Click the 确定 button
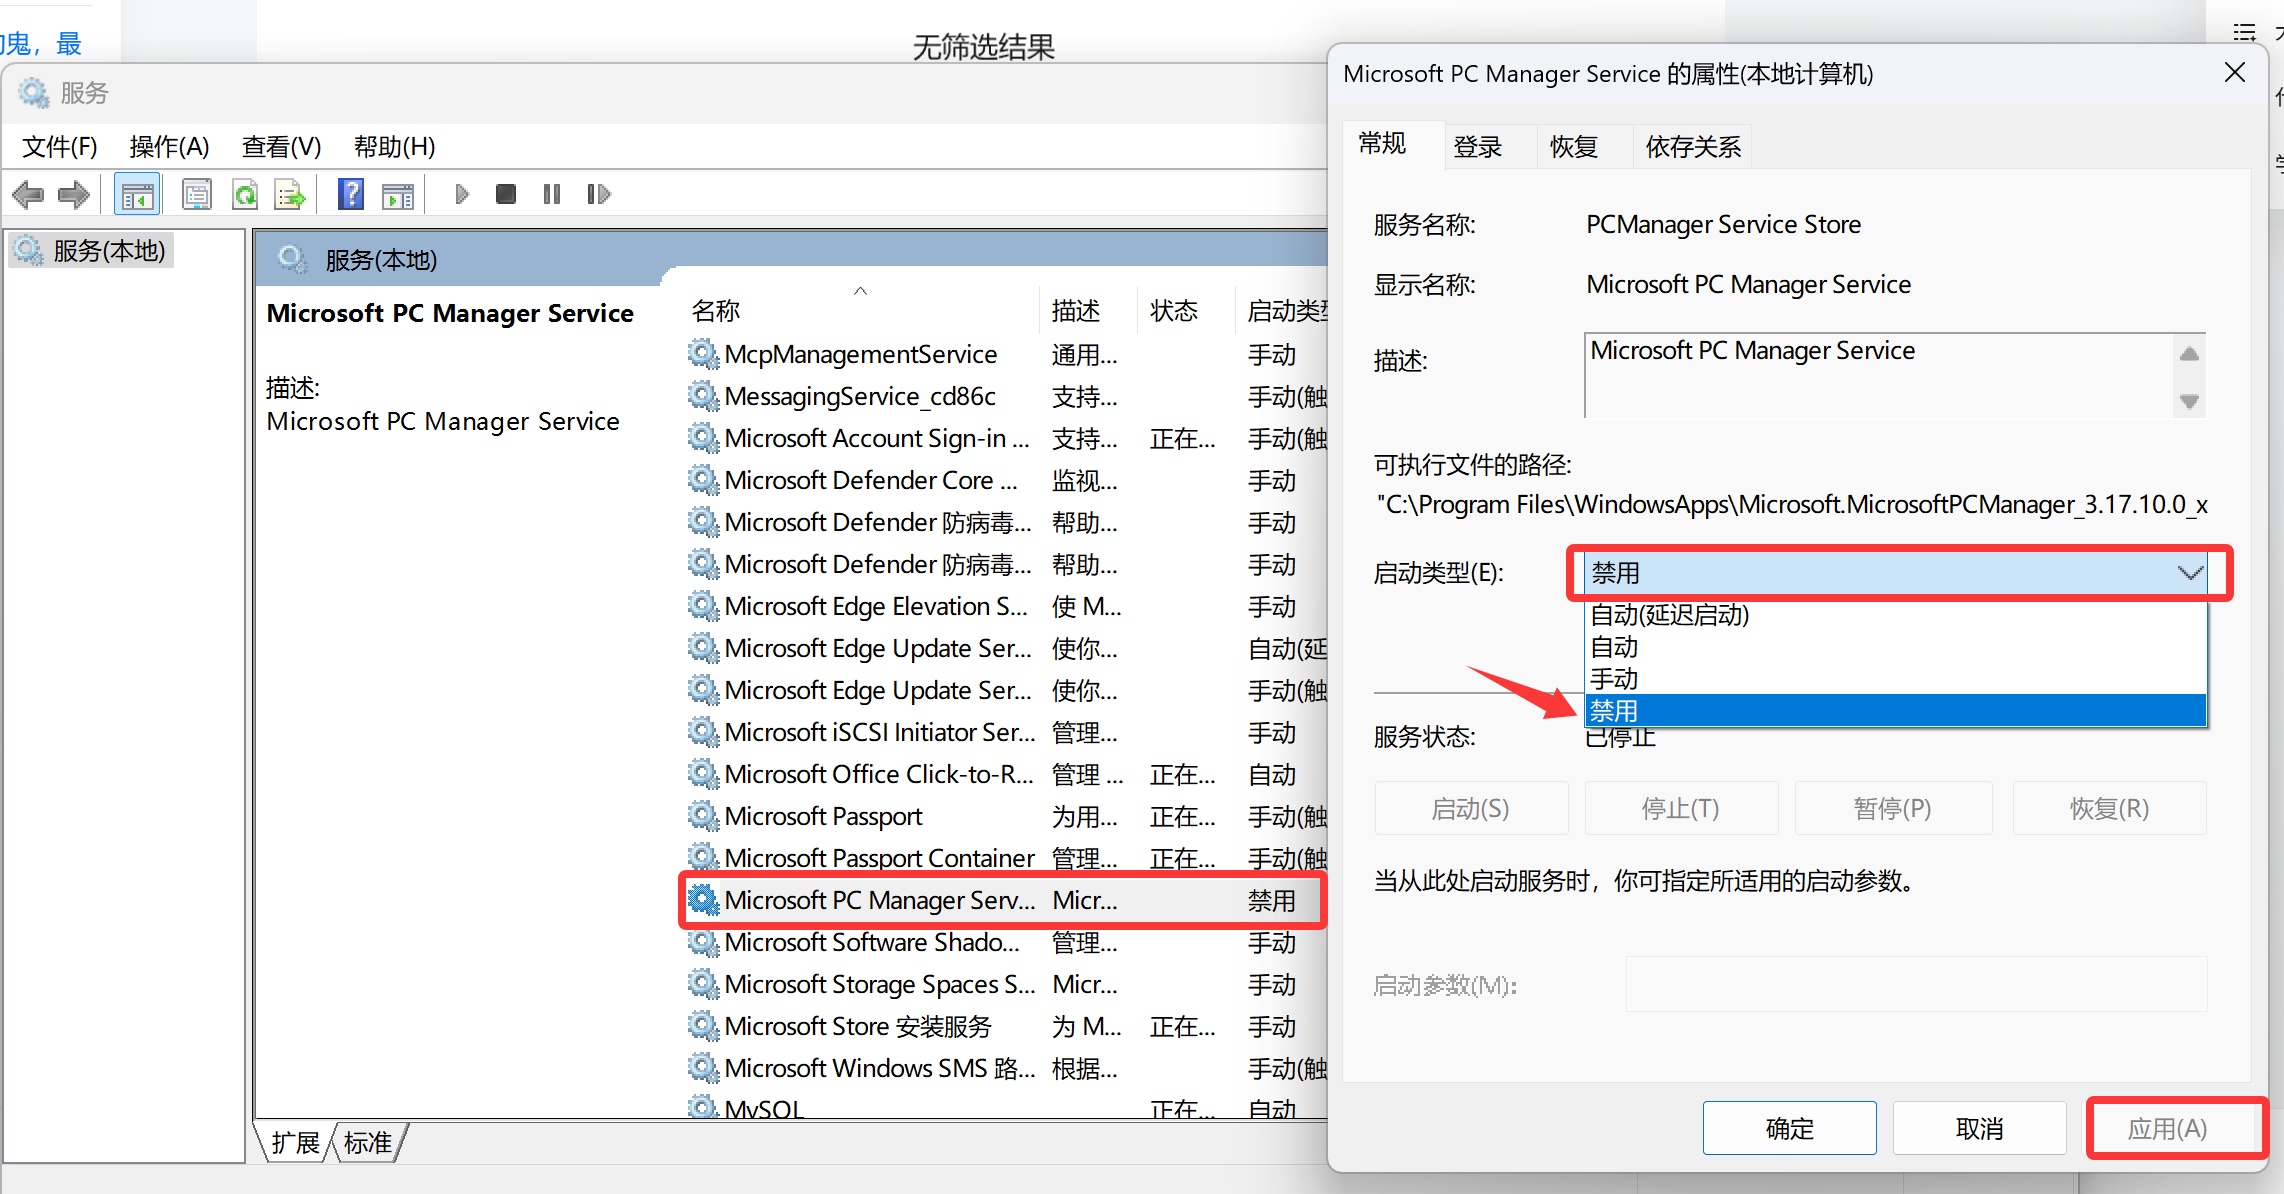This screenshot has height=1194, width=2284. pyautogui.click(x=1790, y=1128)
